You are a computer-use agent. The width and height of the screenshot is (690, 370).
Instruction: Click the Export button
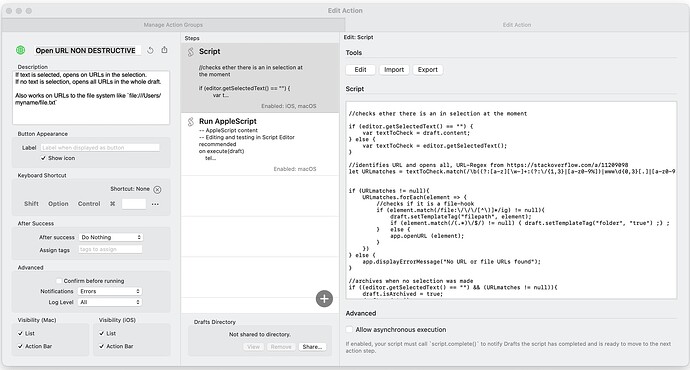point(428,70)
